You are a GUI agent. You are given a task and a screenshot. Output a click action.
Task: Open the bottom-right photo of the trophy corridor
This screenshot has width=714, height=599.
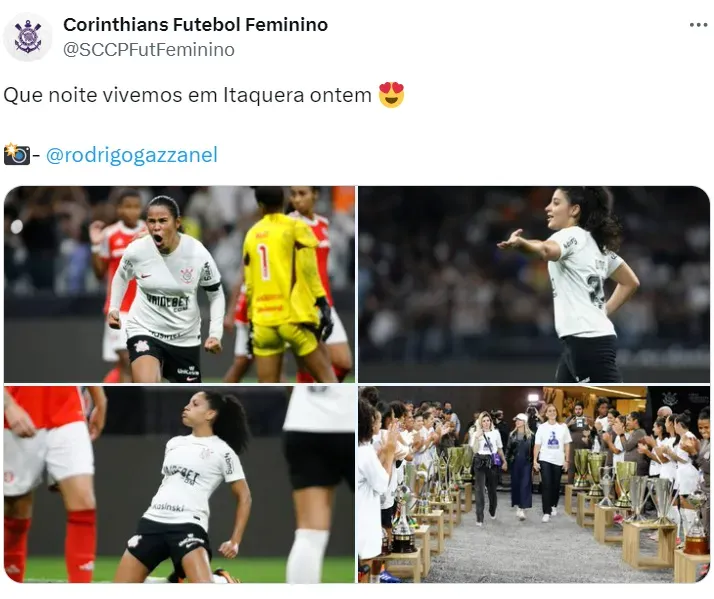coord(534,484)
